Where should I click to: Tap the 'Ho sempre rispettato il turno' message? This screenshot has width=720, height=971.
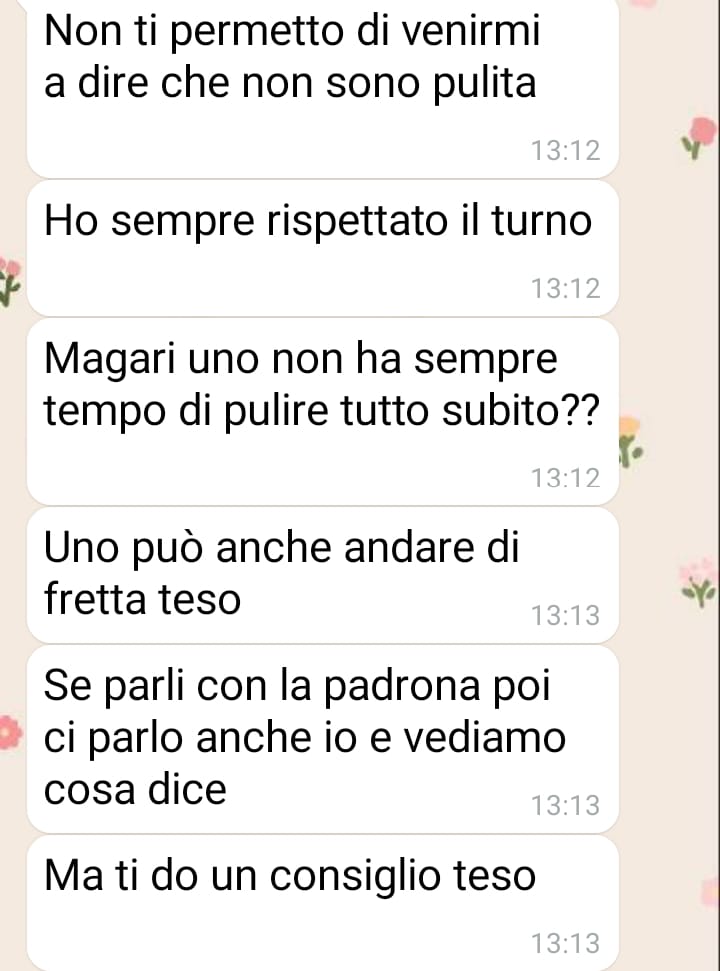coord(323,249)
